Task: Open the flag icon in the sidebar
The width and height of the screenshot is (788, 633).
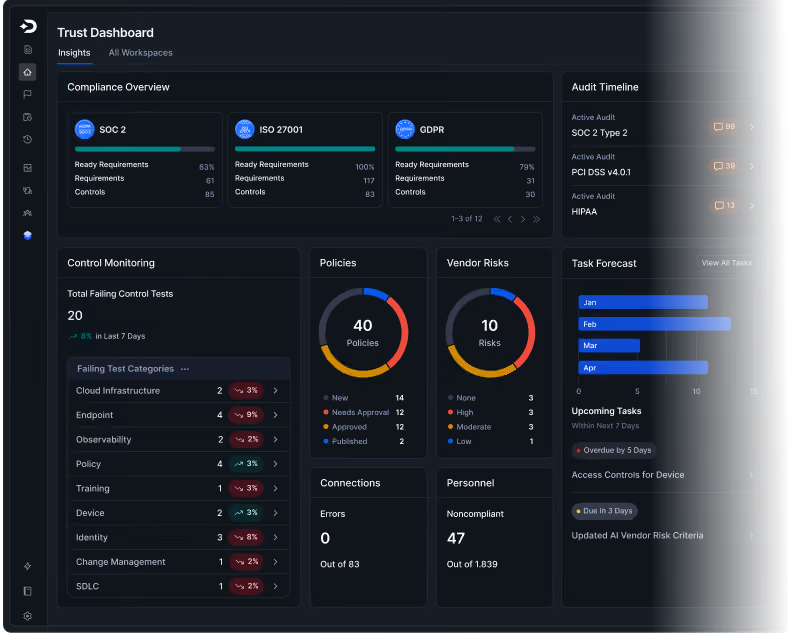Action: 28,94
